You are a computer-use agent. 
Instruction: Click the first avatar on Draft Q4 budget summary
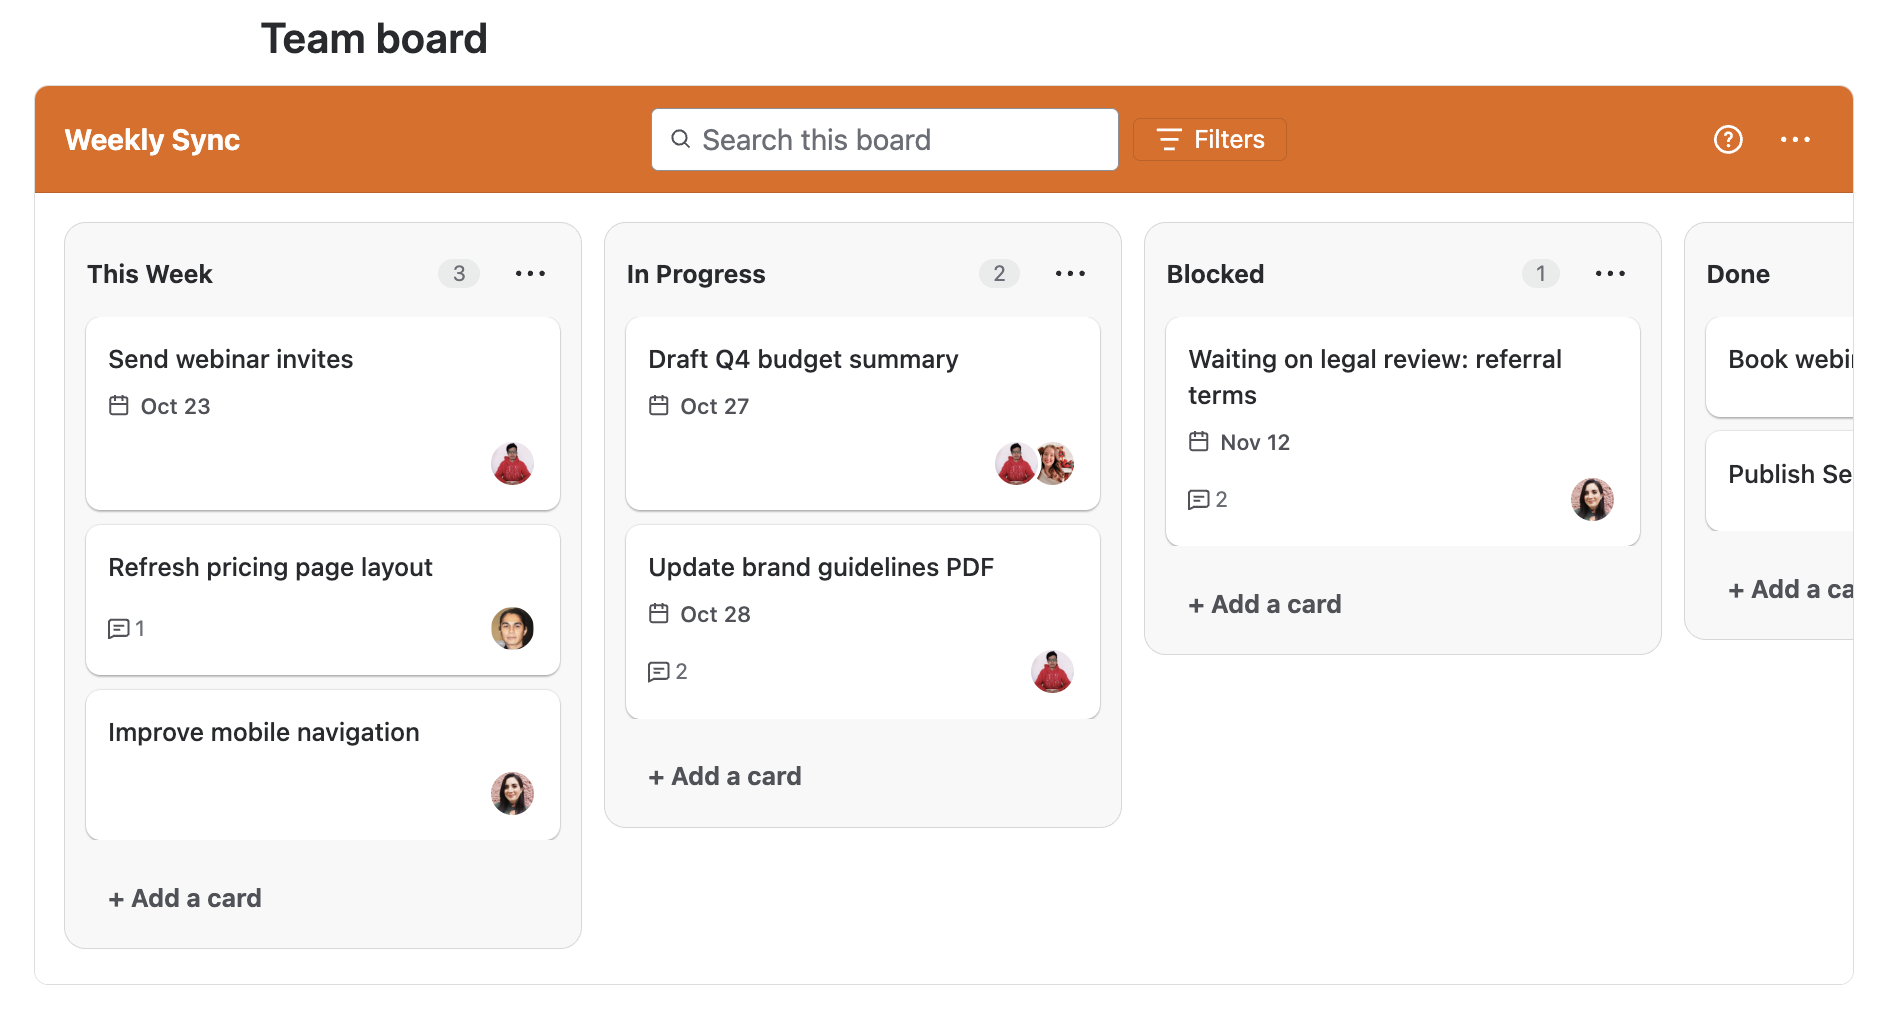point(1015,464)
